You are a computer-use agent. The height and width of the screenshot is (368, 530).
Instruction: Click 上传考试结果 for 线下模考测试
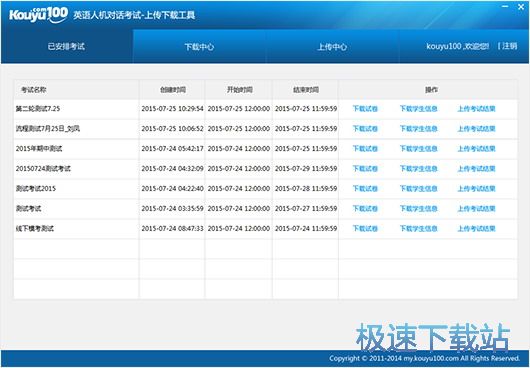coord(476,228)
